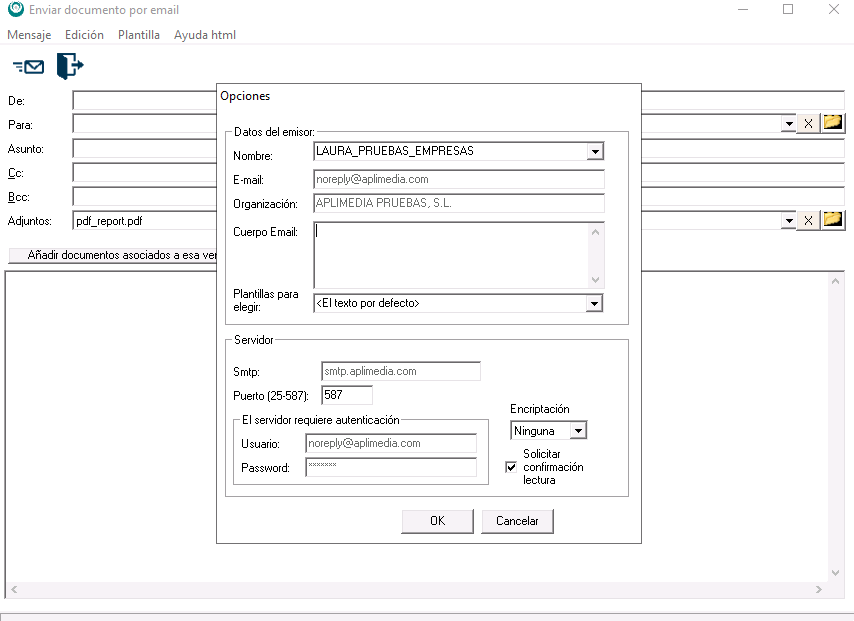Image resolution: width=854 pixels, height=621 pixels.
Task: Expand the Encriptación dropdown
Action: (577, 431)
